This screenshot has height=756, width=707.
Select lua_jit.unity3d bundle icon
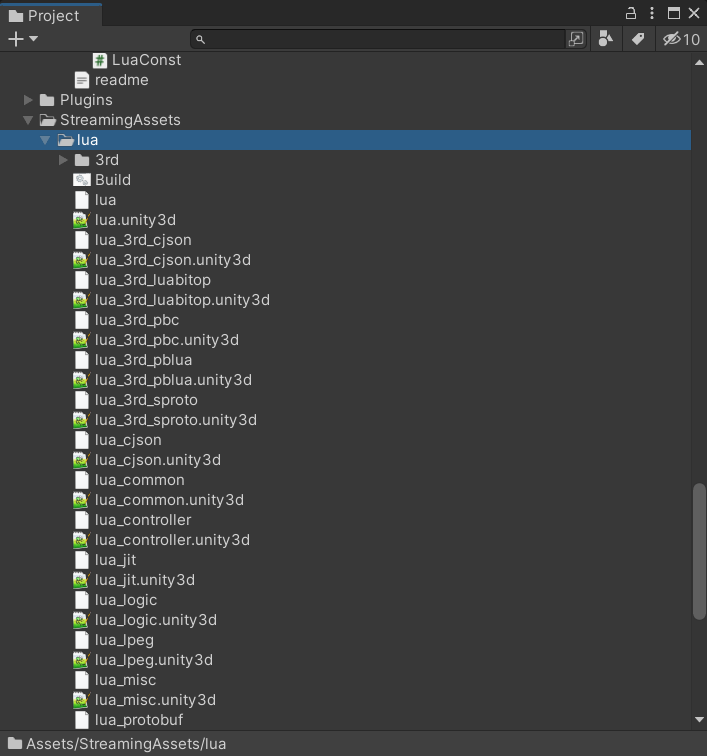pyautogui.click(x=82, y=580)
